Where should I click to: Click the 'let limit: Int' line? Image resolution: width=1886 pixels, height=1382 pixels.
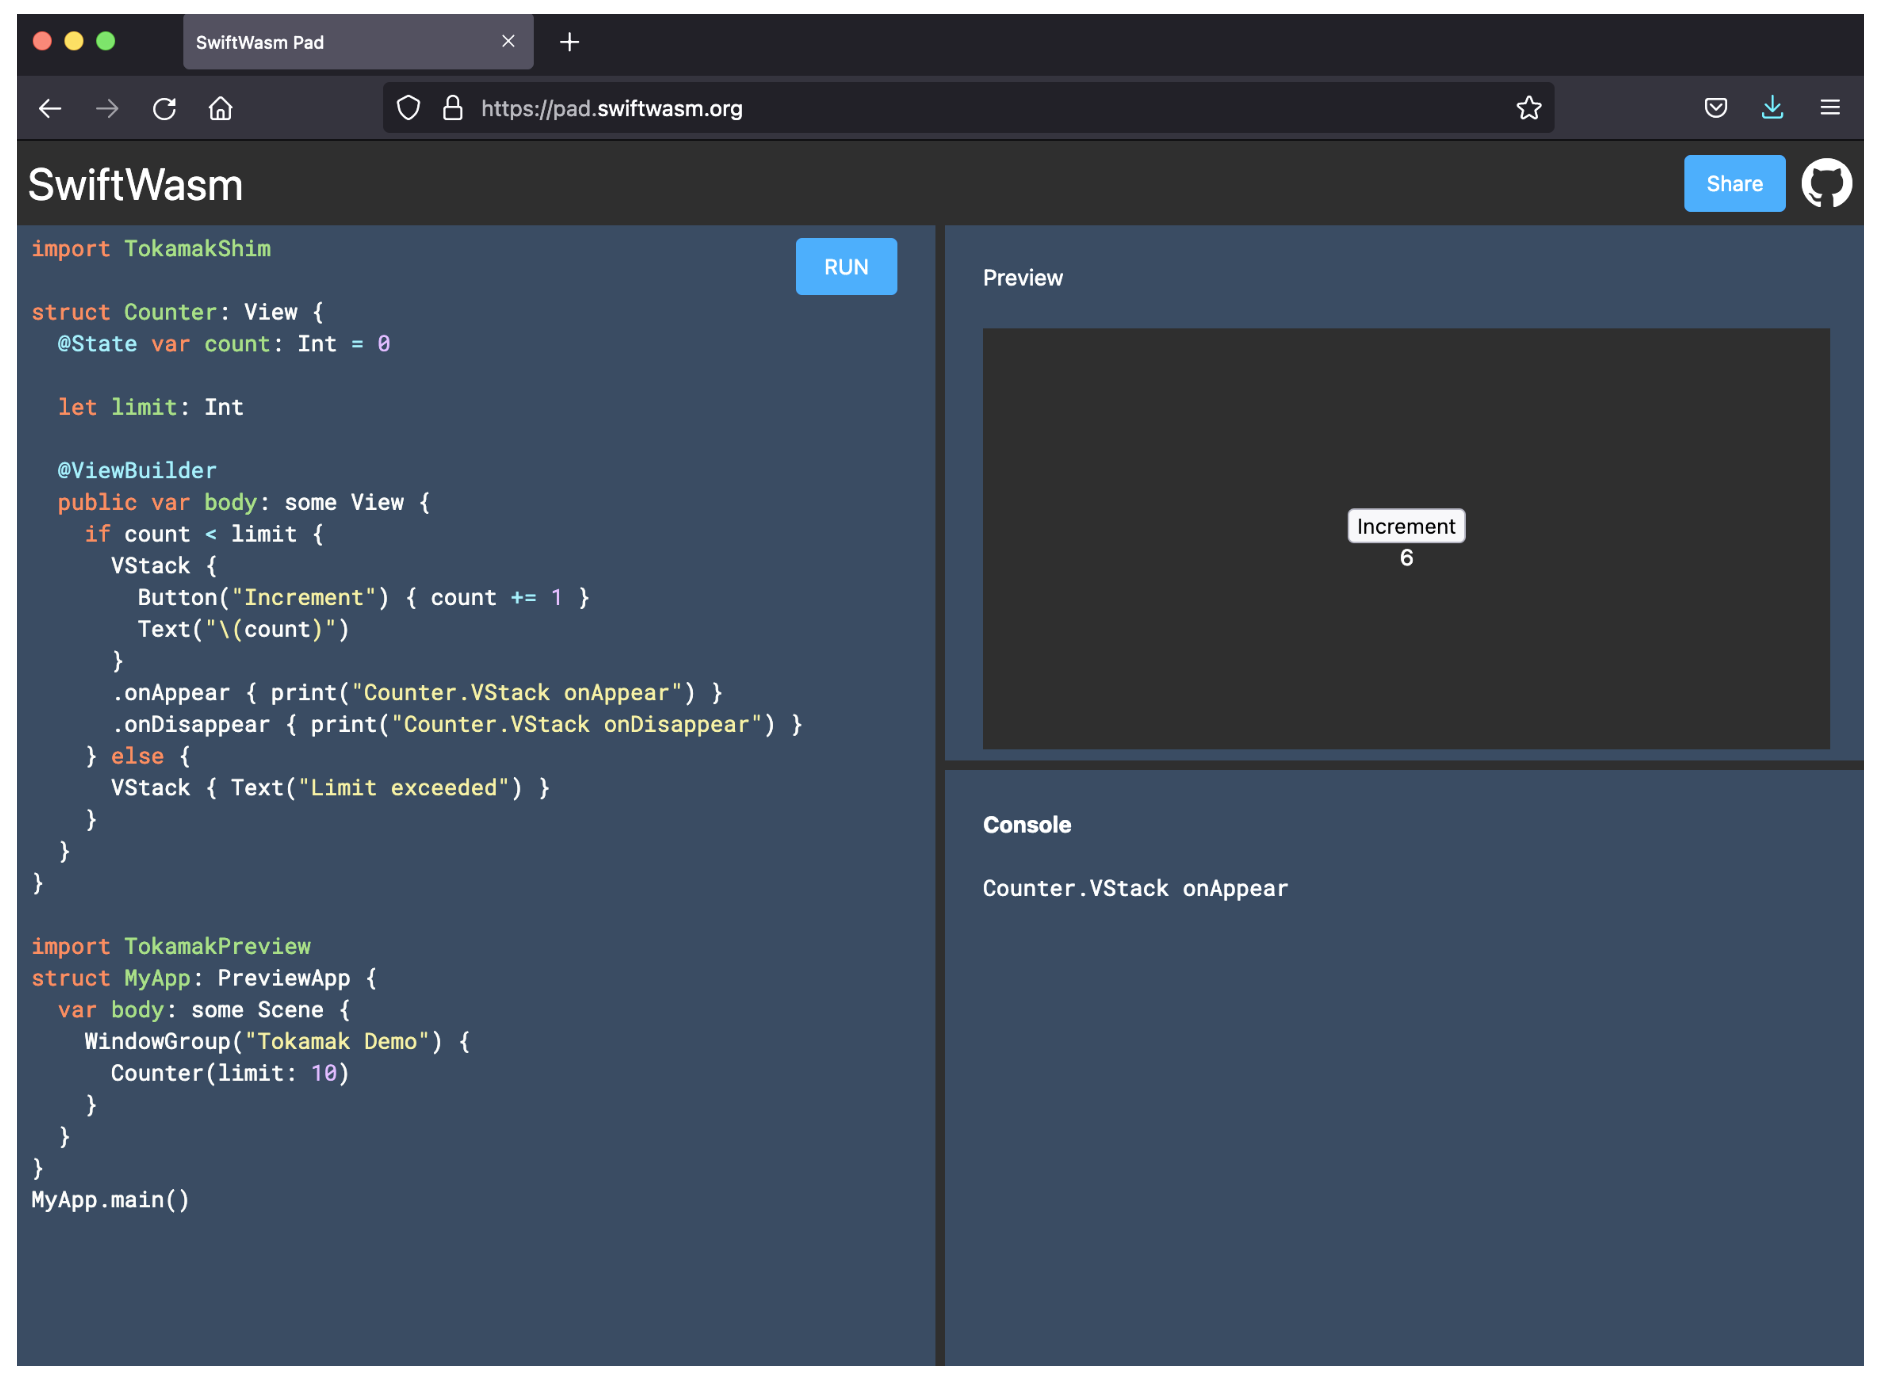(x=150, y=407)
